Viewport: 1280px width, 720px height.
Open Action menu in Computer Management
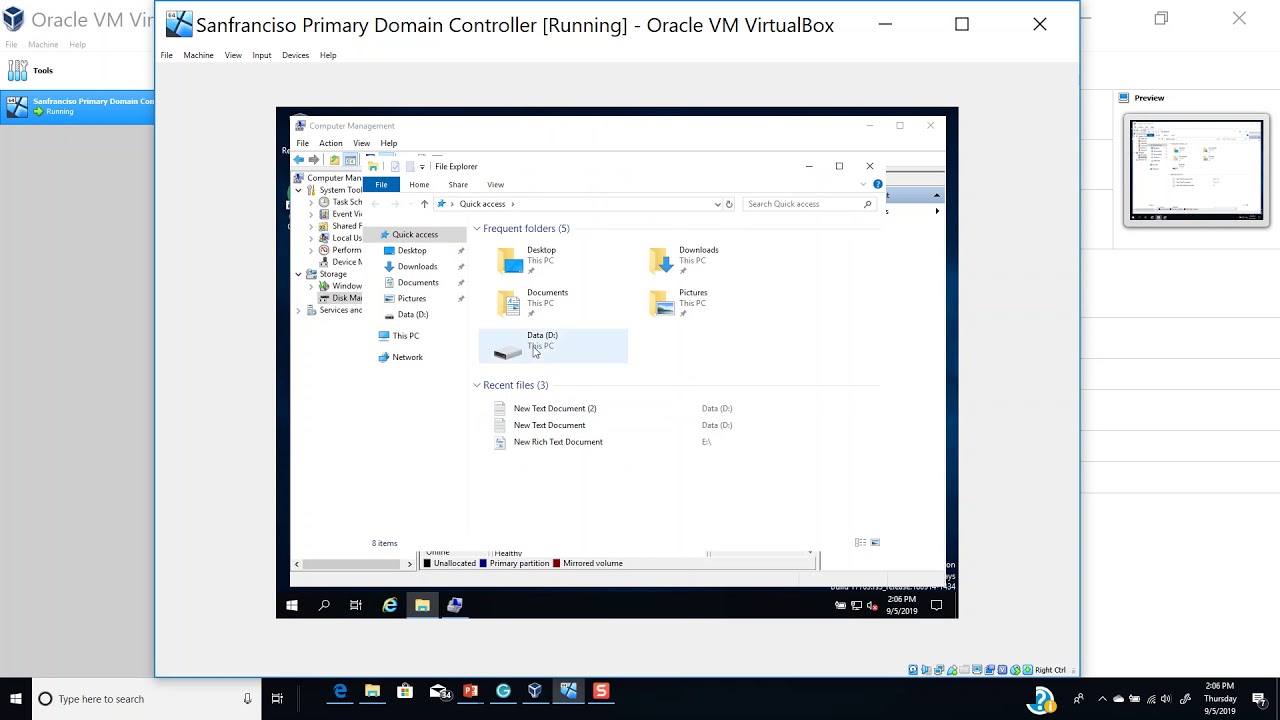coord(330,143)
